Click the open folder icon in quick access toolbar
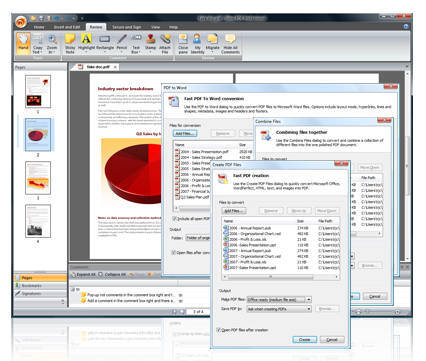Viewport: 426px width, 361px height. click(x=33, y=18)
